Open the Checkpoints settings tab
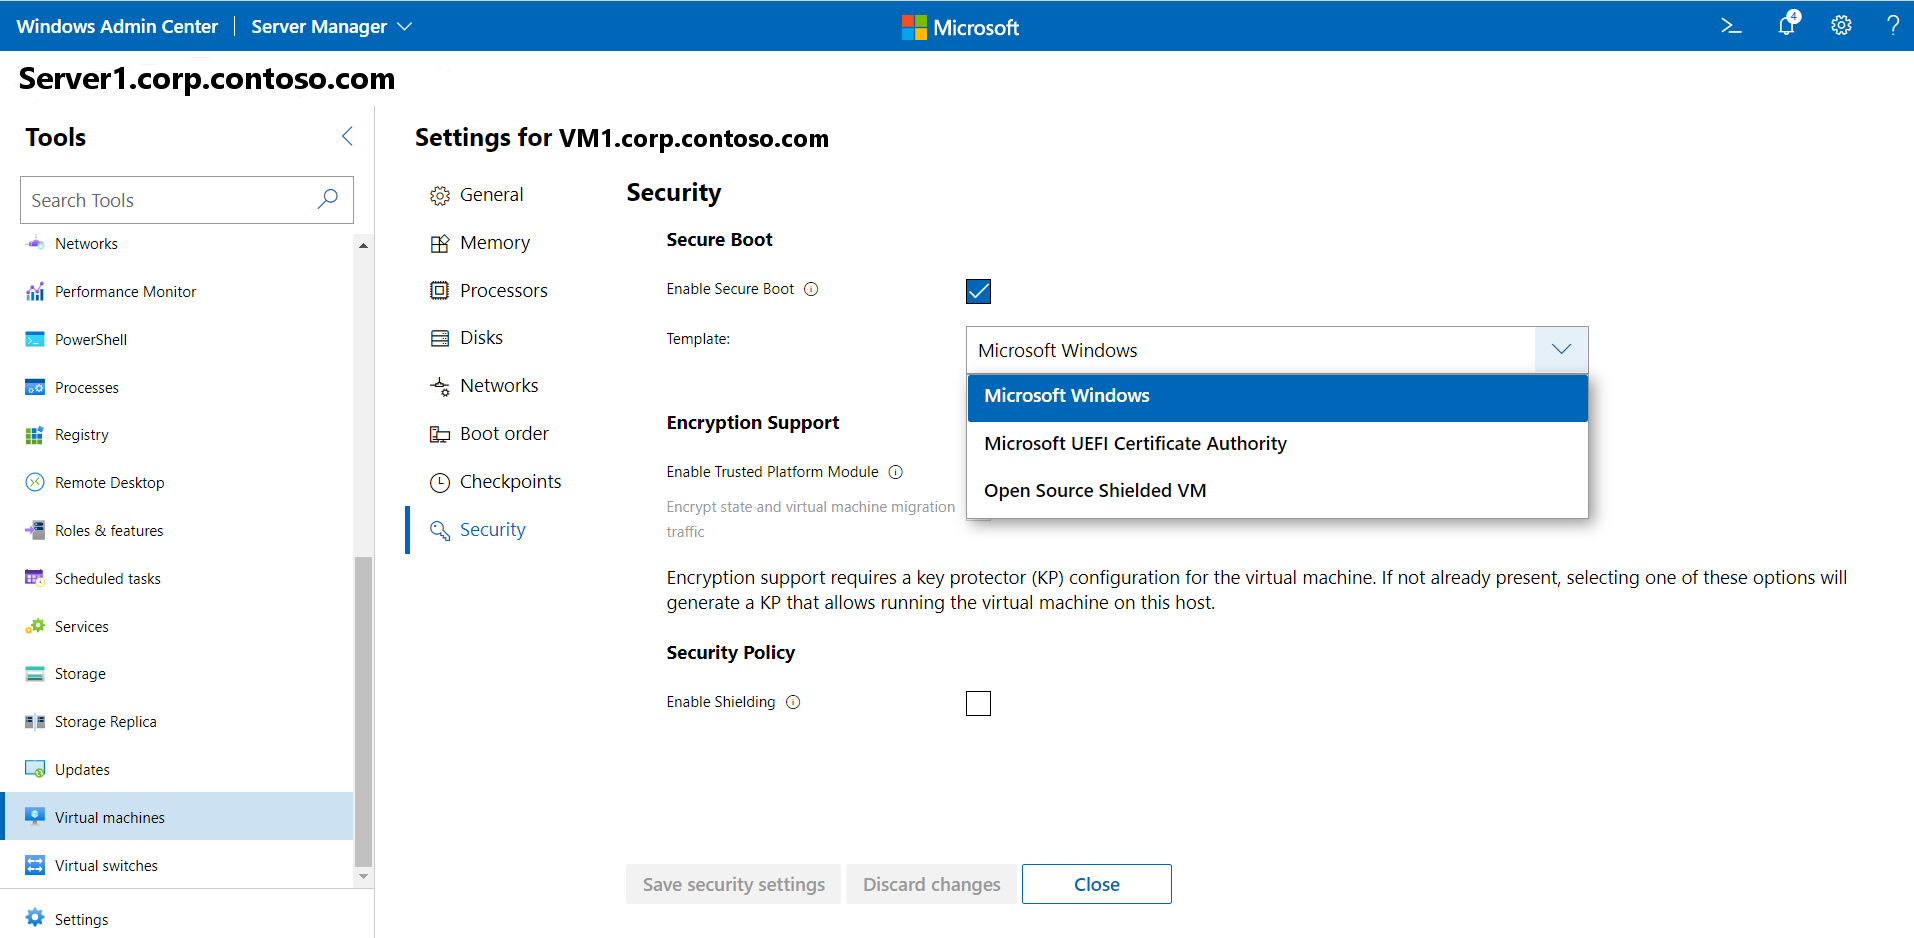The image size is (1914, 938). 510,482
